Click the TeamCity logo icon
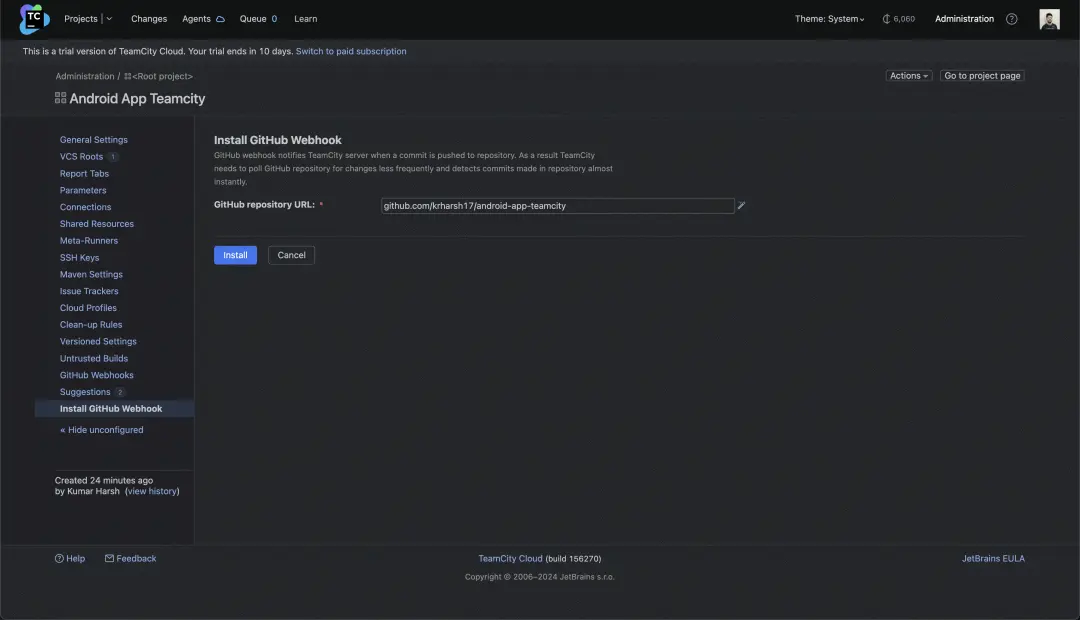The width and height of the screenshot is (1080, 620). coord(34,19)
